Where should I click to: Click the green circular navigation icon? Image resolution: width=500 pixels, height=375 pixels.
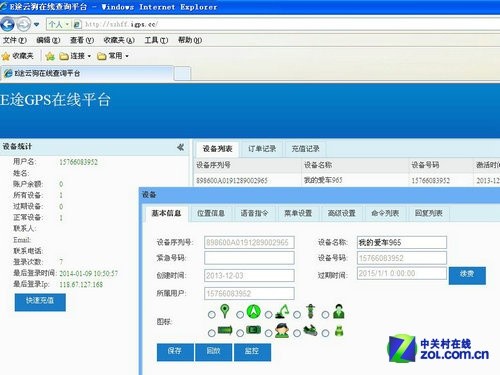(253, 312)
